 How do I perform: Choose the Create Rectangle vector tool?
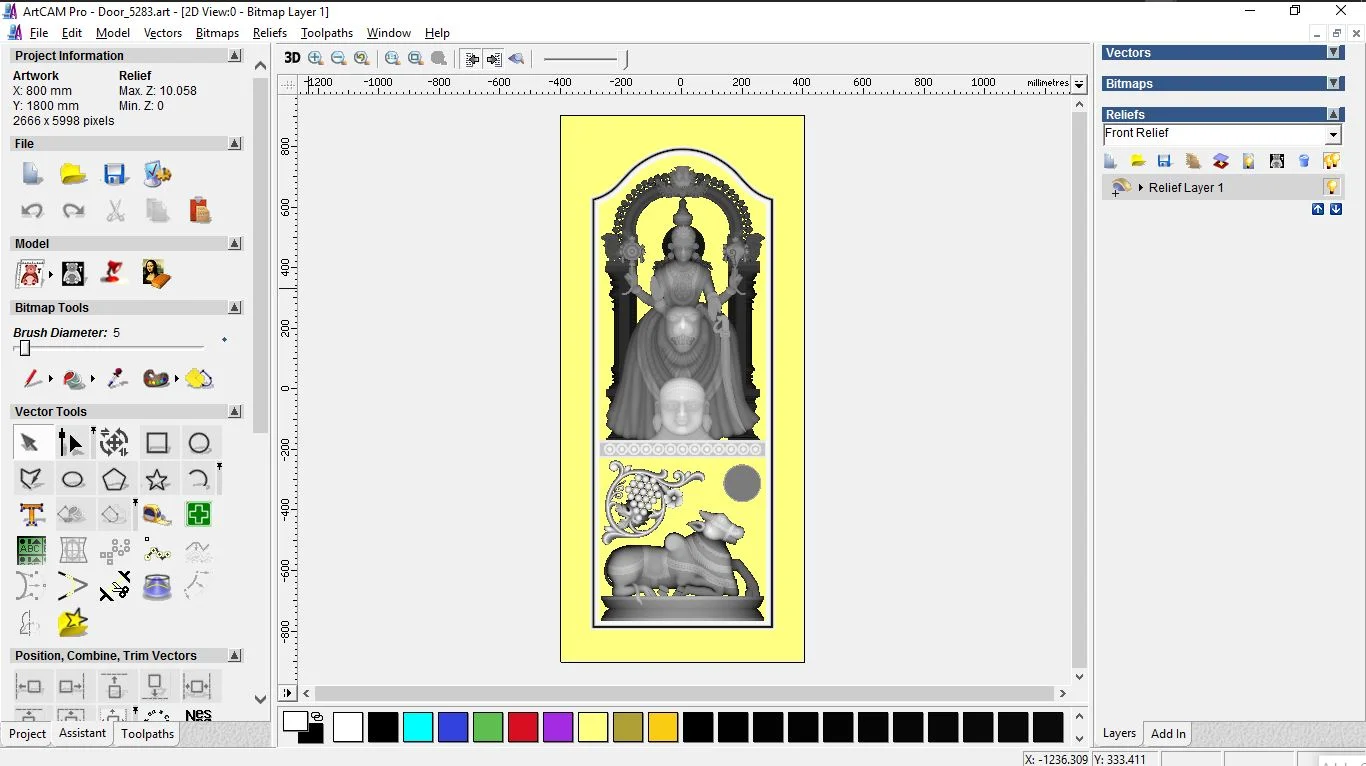click(157, 443)
